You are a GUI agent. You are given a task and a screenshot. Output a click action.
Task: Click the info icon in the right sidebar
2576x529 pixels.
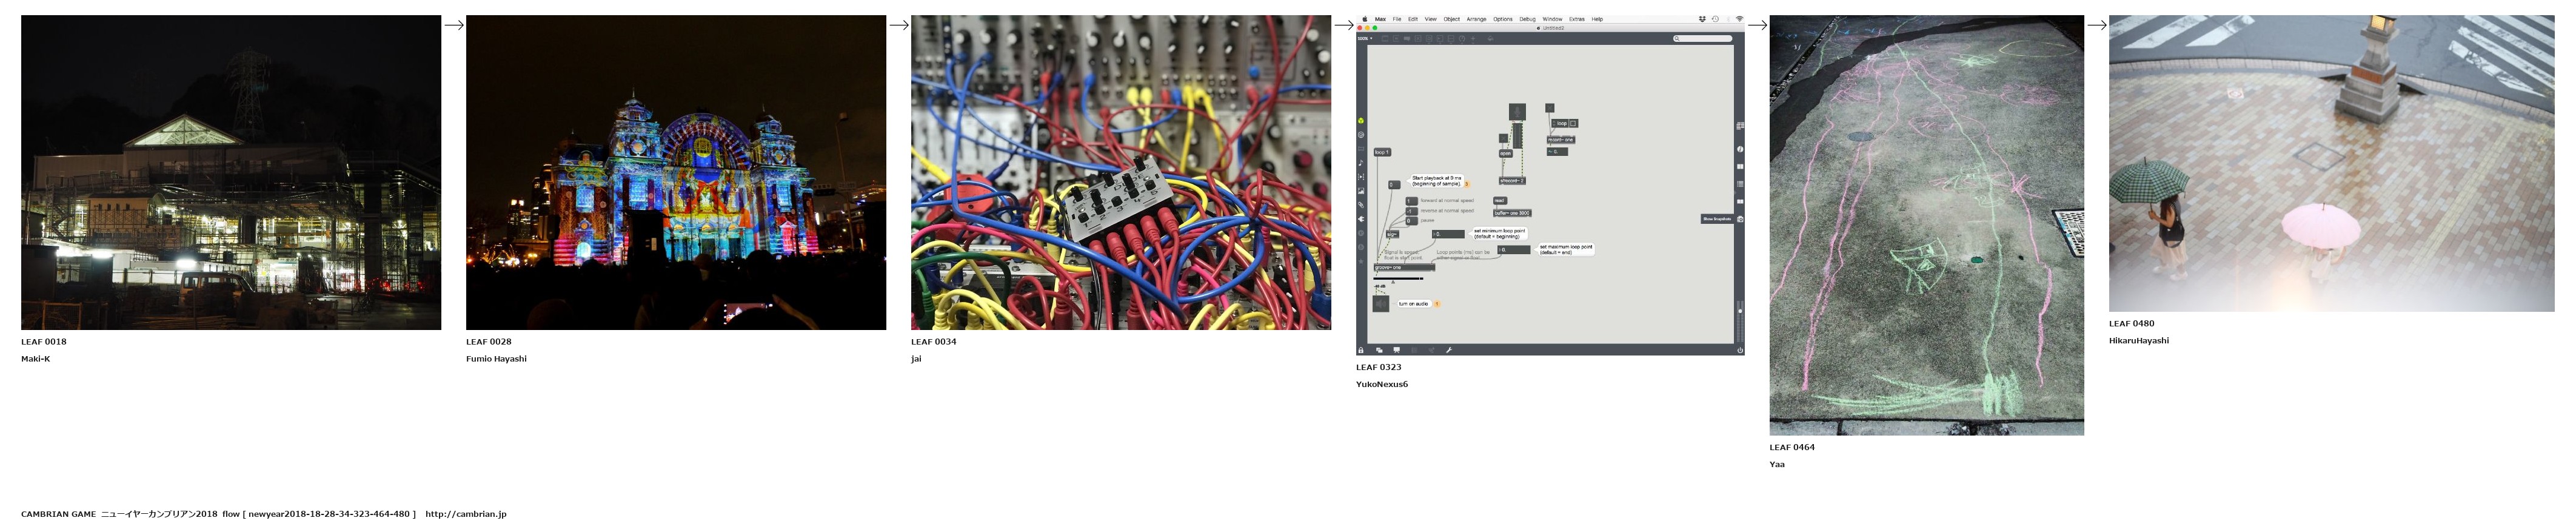click(x=1740, y=149)
